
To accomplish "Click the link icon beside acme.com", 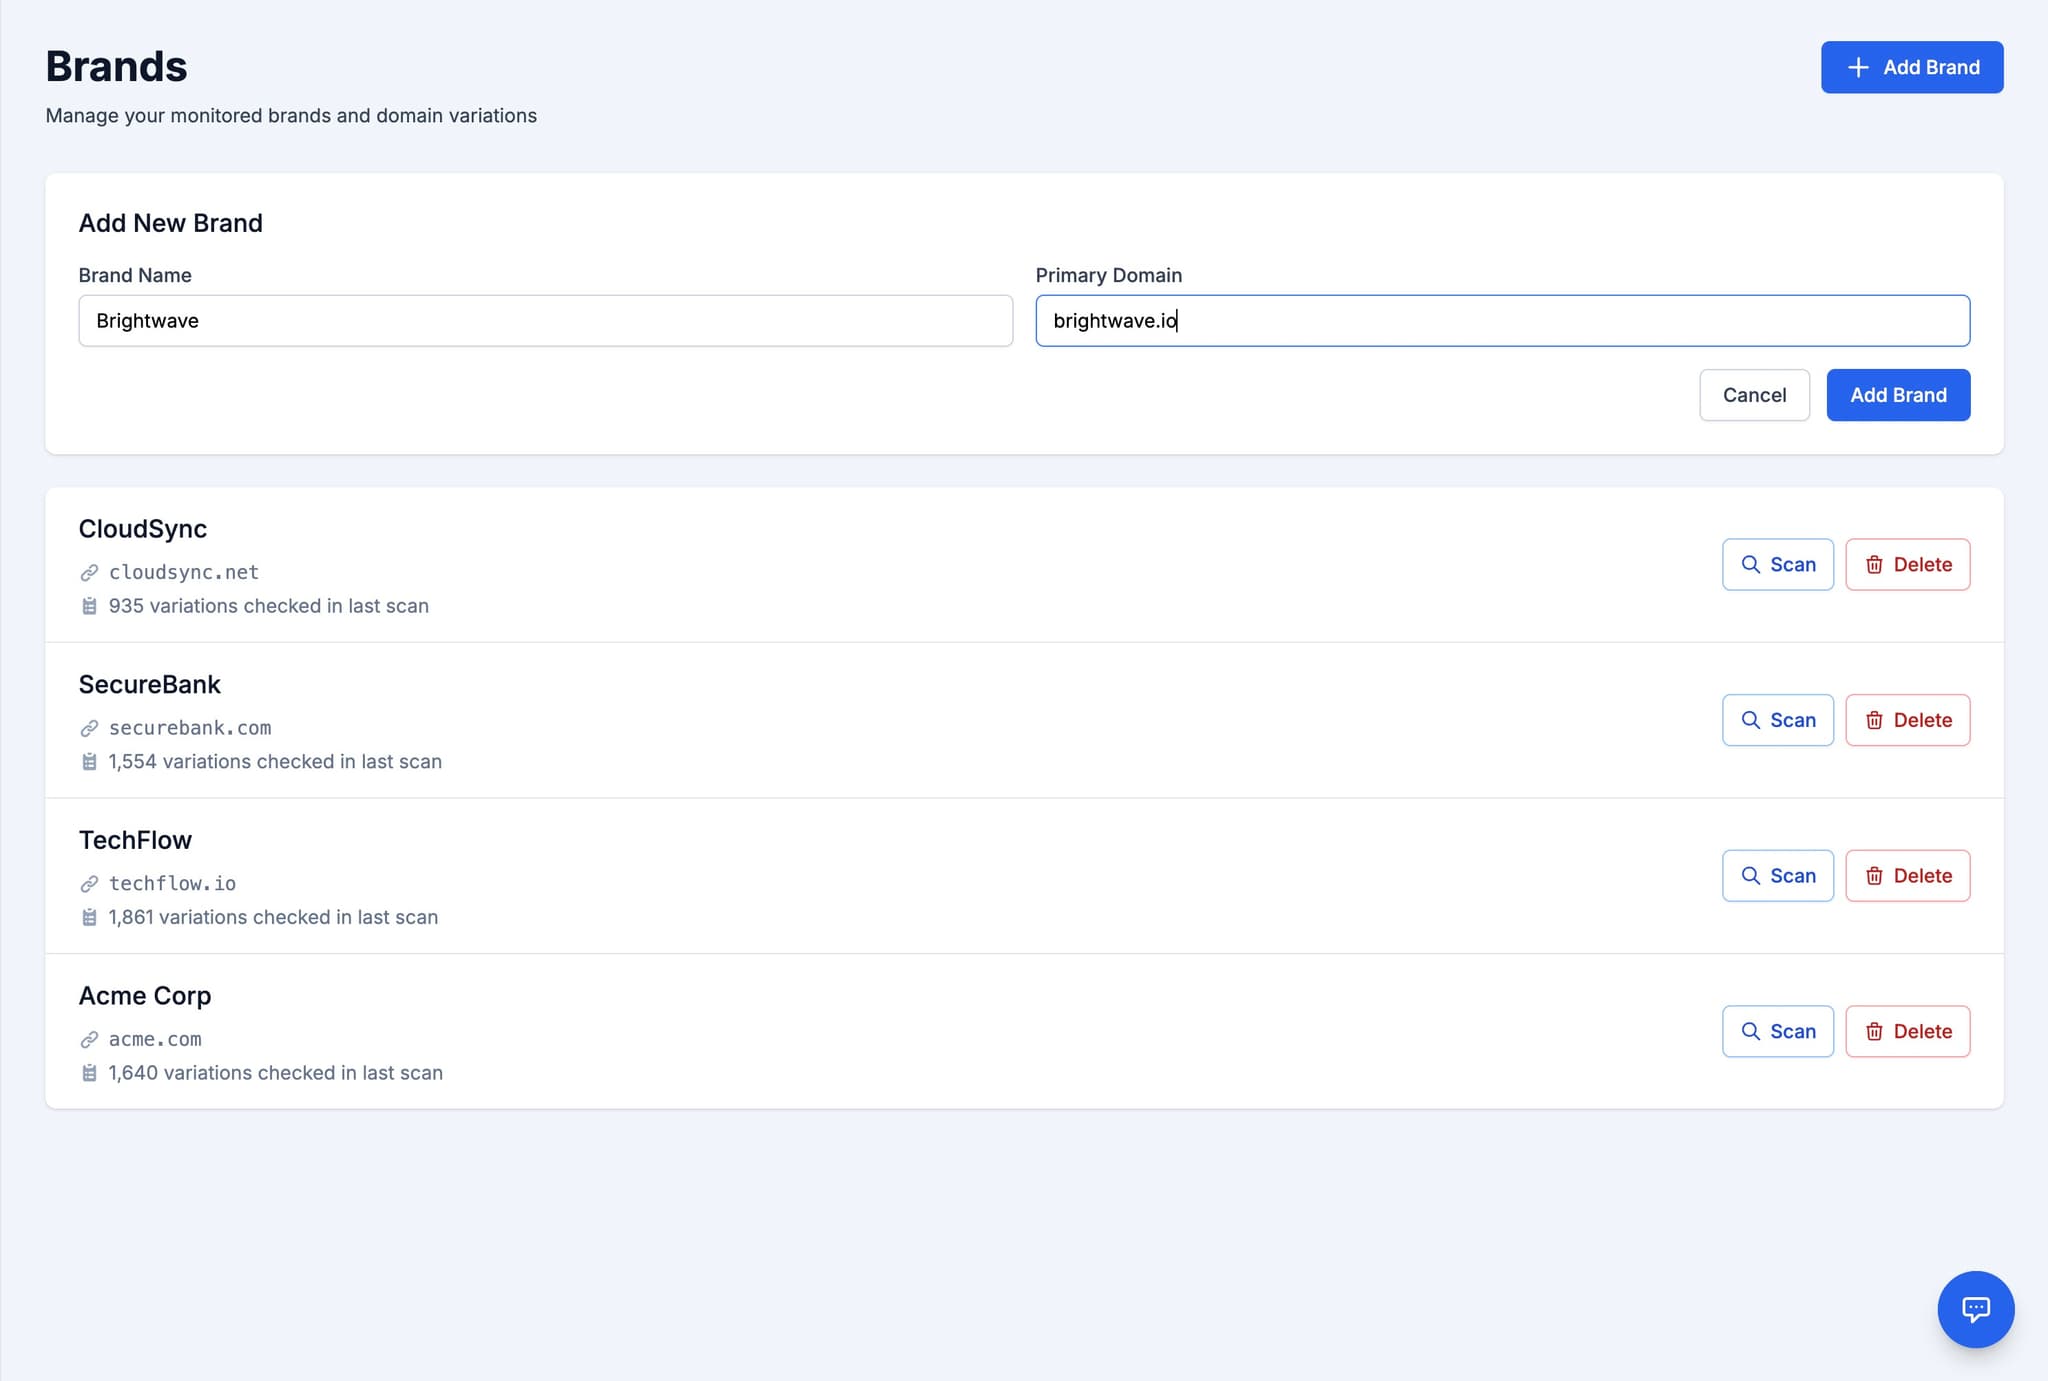I will (x=89, y=1039).
